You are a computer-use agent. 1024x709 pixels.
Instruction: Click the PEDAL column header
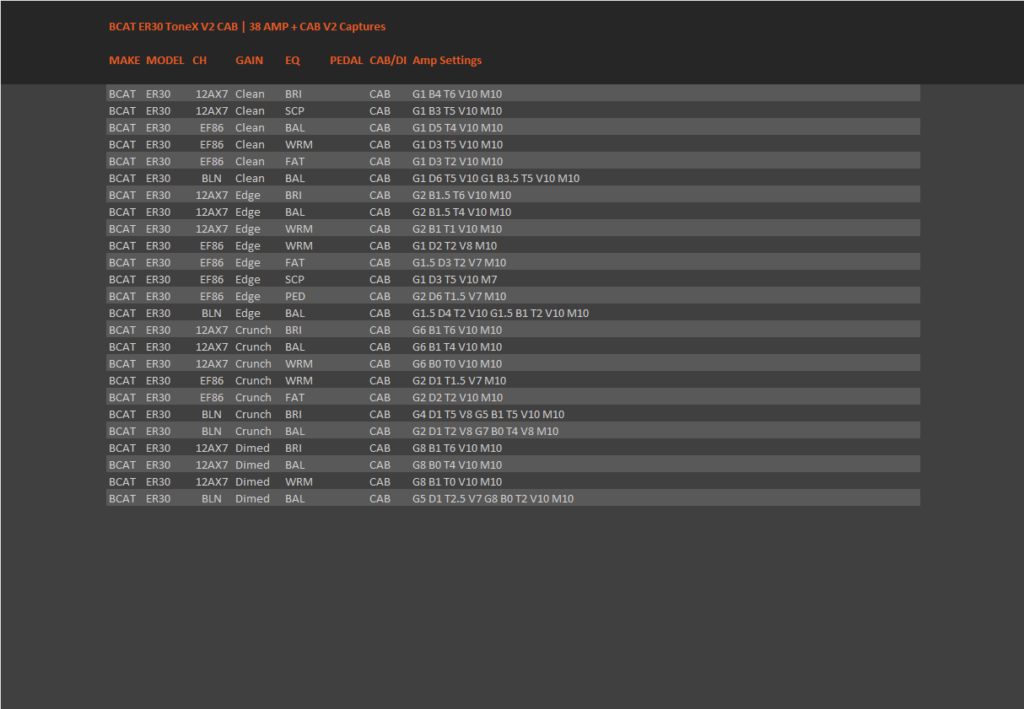tap(345, 60)
